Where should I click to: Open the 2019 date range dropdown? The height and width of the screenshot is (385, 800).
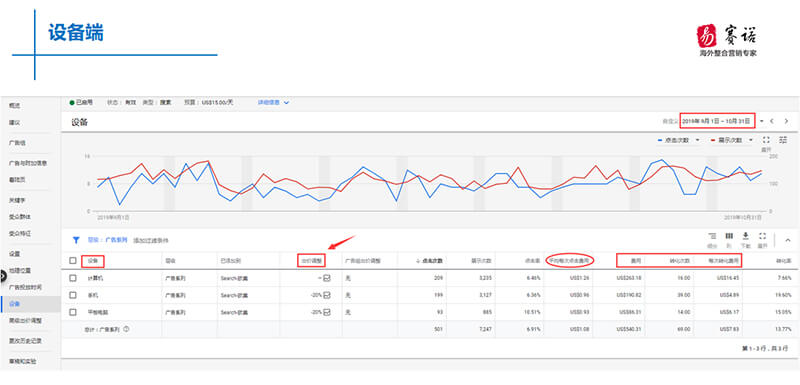(717, 121)
